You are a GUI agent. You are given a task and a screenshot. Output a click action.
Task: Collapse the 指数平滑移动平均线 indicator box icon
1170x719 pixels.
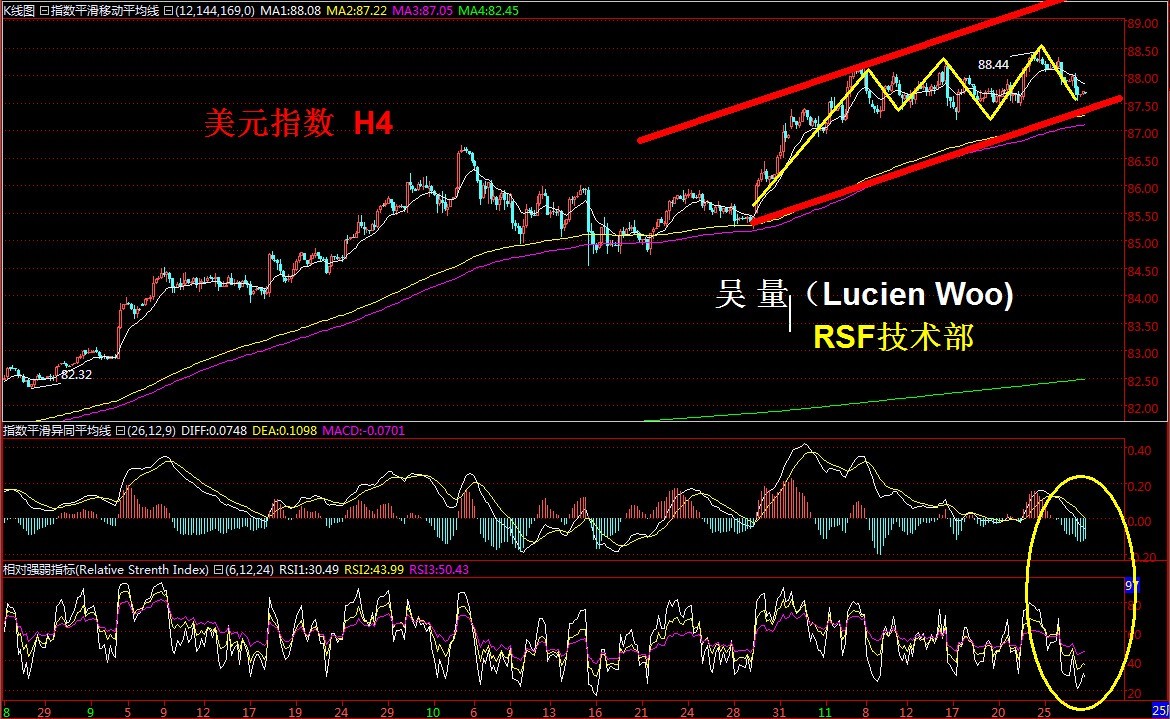click(x=166, y=9)
